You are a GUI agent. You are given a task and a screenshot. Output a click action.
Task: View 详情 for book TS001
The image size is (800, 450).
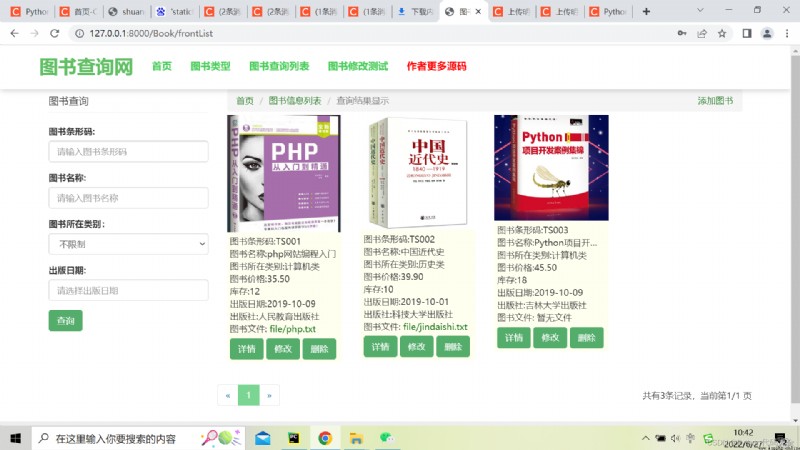[246, 349]
